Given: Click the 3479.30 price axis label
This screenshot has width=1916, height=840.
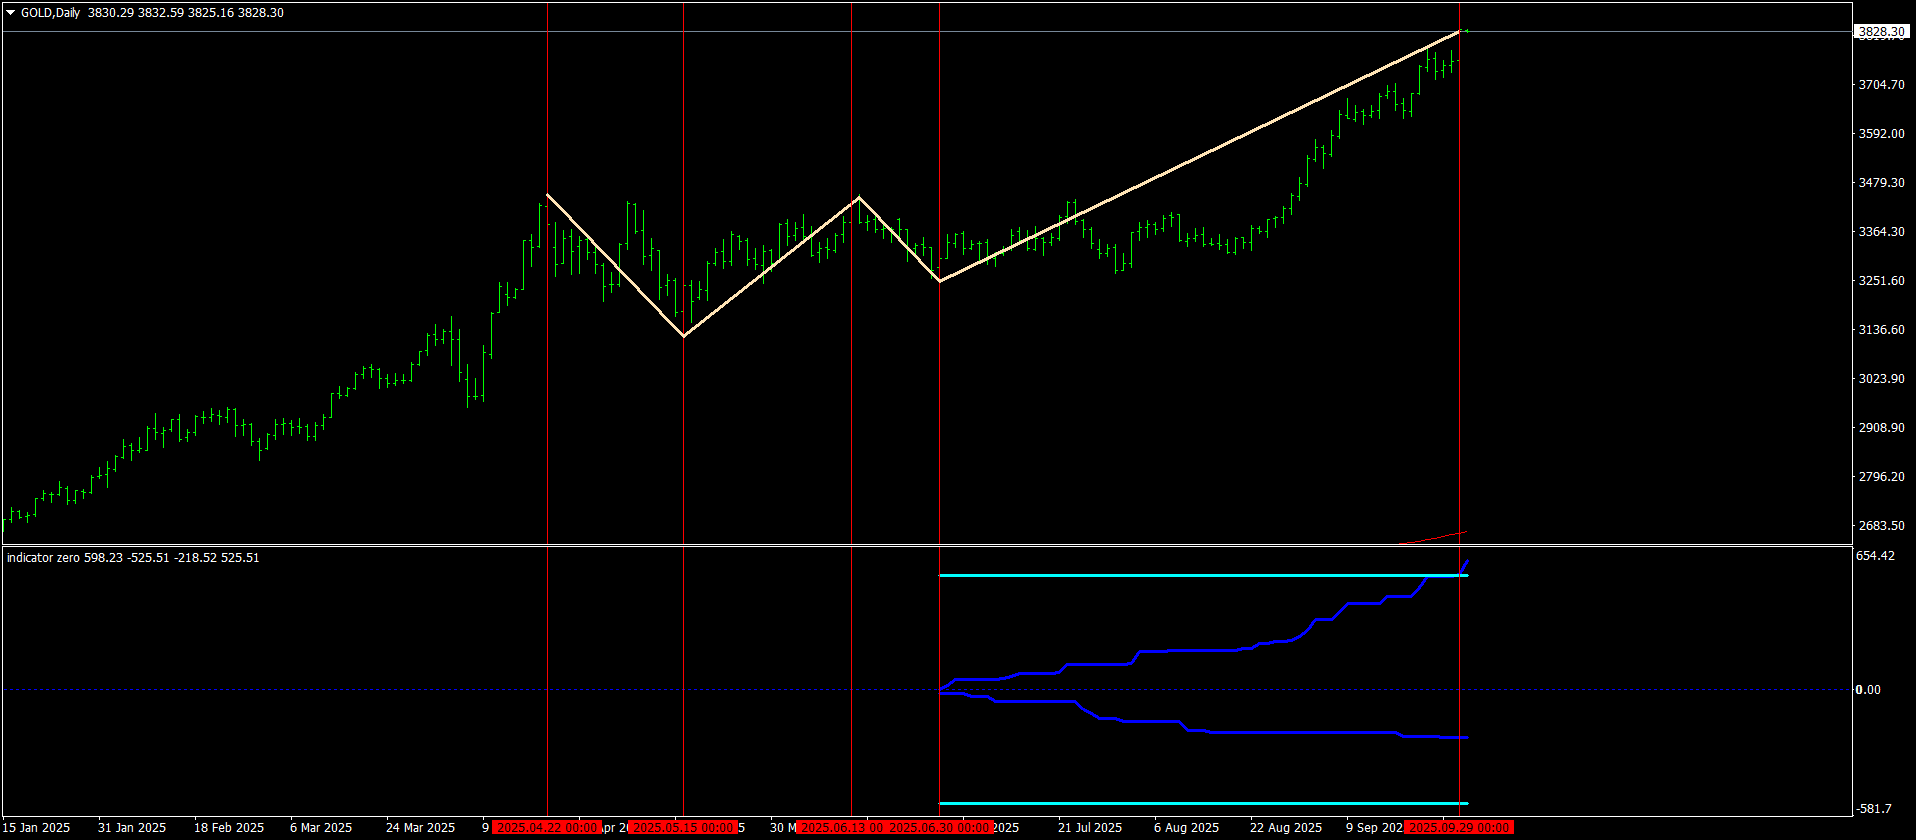Looking at the screenshot, I should pyautogui.click(x=1881, y=182).
